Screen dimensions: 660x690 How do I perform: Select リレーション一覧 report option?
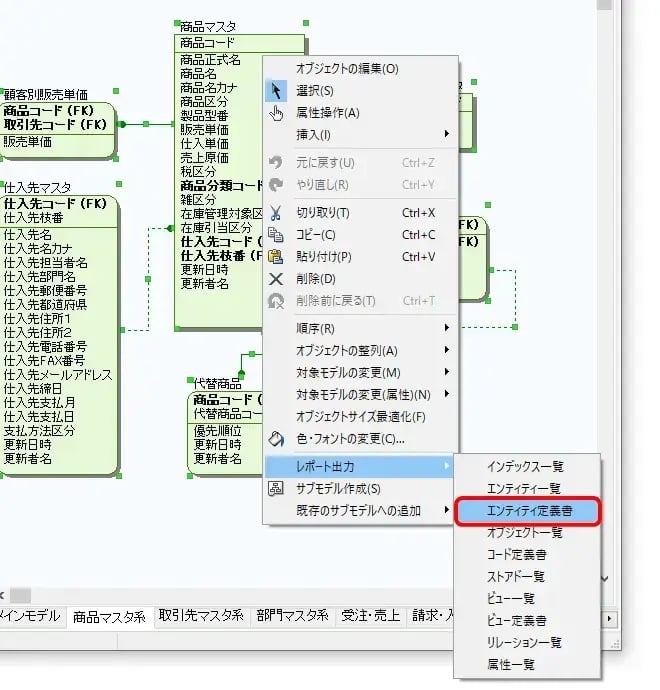tap(524, 642)
